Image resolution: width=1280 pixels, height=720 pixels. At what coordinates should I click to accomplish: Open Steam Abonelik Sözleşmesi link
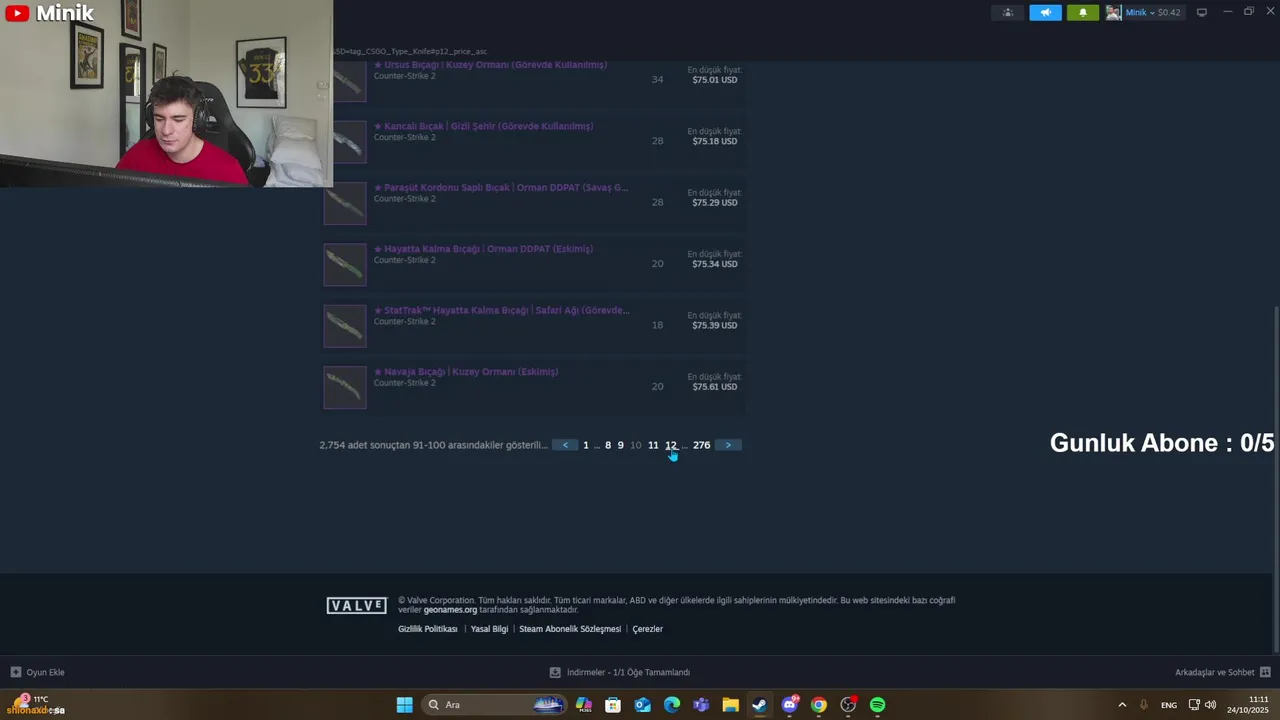point(570,629)
